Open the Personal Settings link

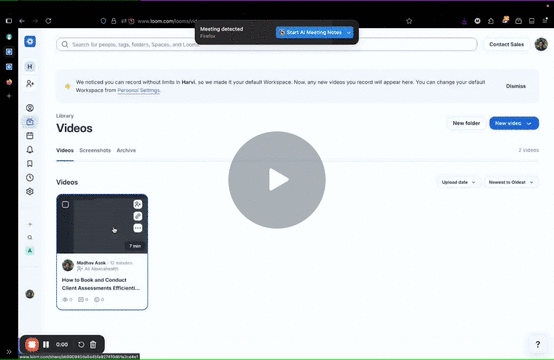coord(138,90)
